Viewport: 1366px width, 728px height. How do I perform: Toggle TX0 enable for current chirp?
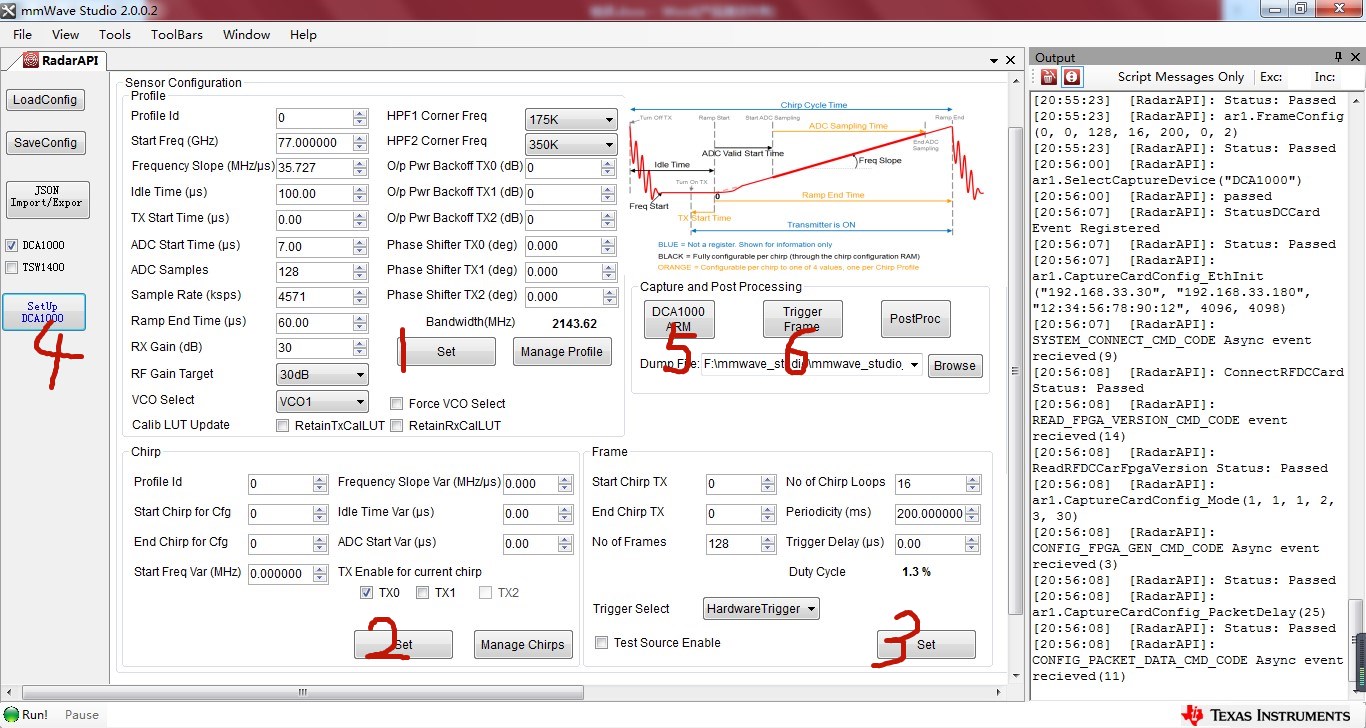(366, 593)
